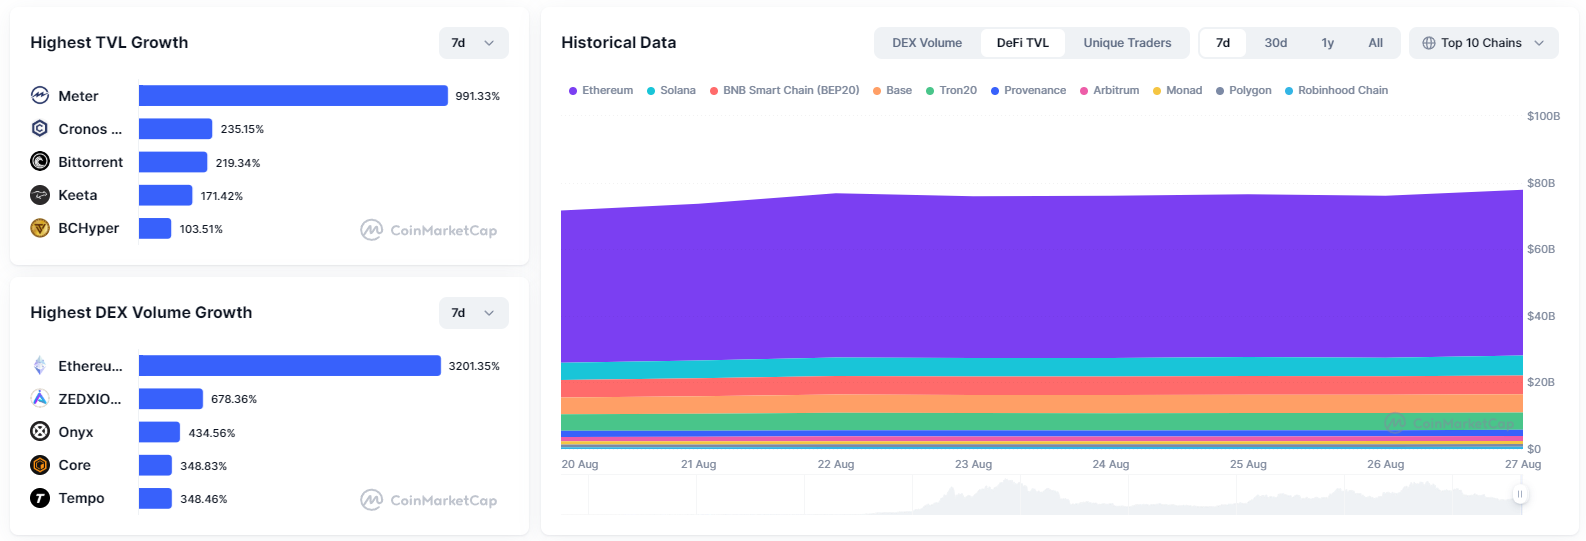The width and height of the screenshot is (1586, 541).
Task: Click the Cronos 235.15% growth bar
Action: click(x=175, y=128)
